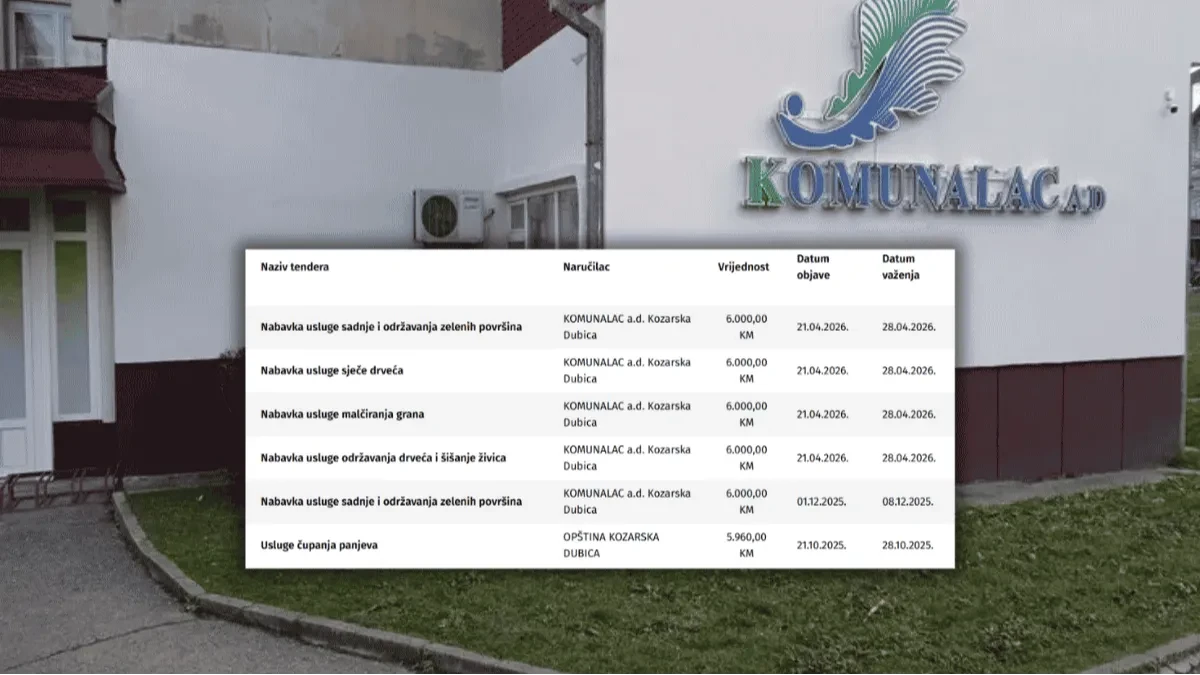The width and height of the screenshot is (1200, 675).
Task: Click the 08.12.2025. validity date
Action: coord(909,502)
